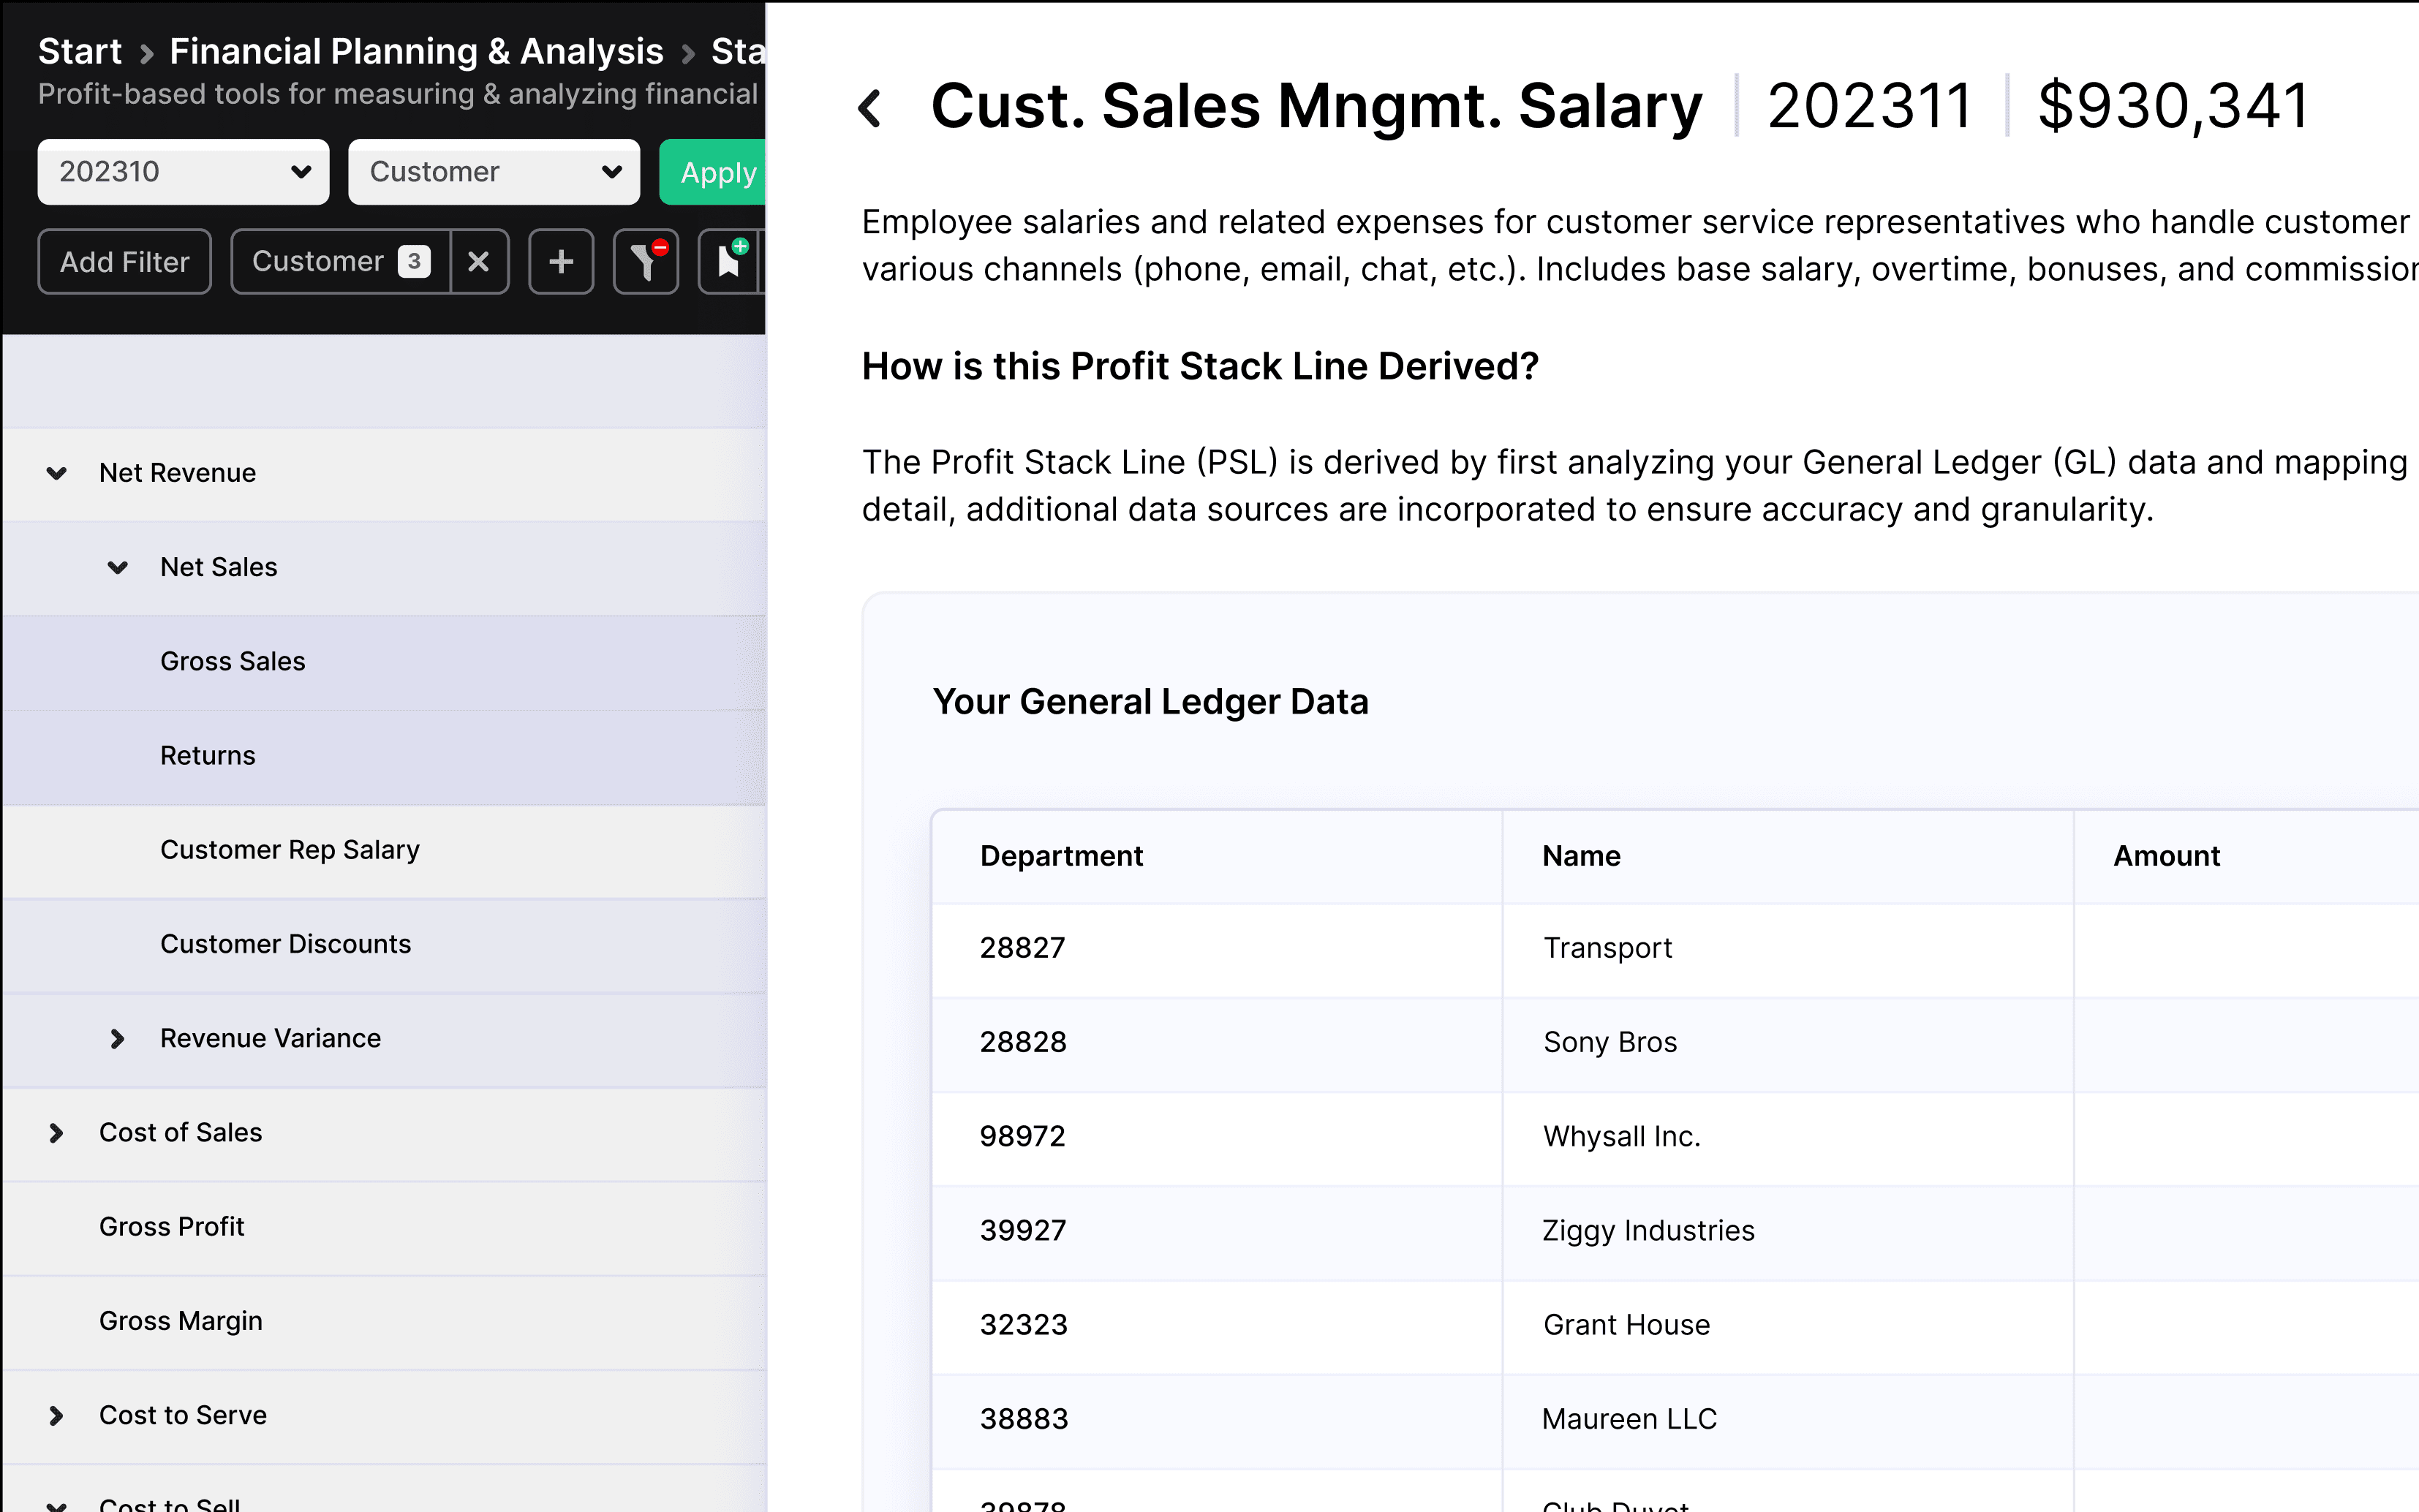
Task: Click the clear filters funnel icon
Action: (x=645, y=262)
